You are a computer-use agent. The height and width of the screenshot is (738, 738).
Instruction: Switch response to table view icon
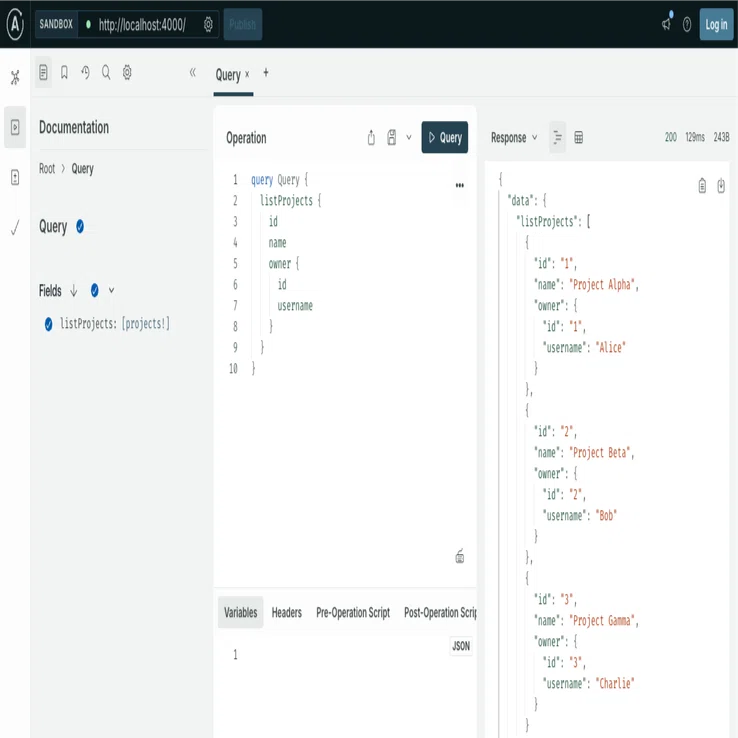pyautogui.click(x=579, y=137)
